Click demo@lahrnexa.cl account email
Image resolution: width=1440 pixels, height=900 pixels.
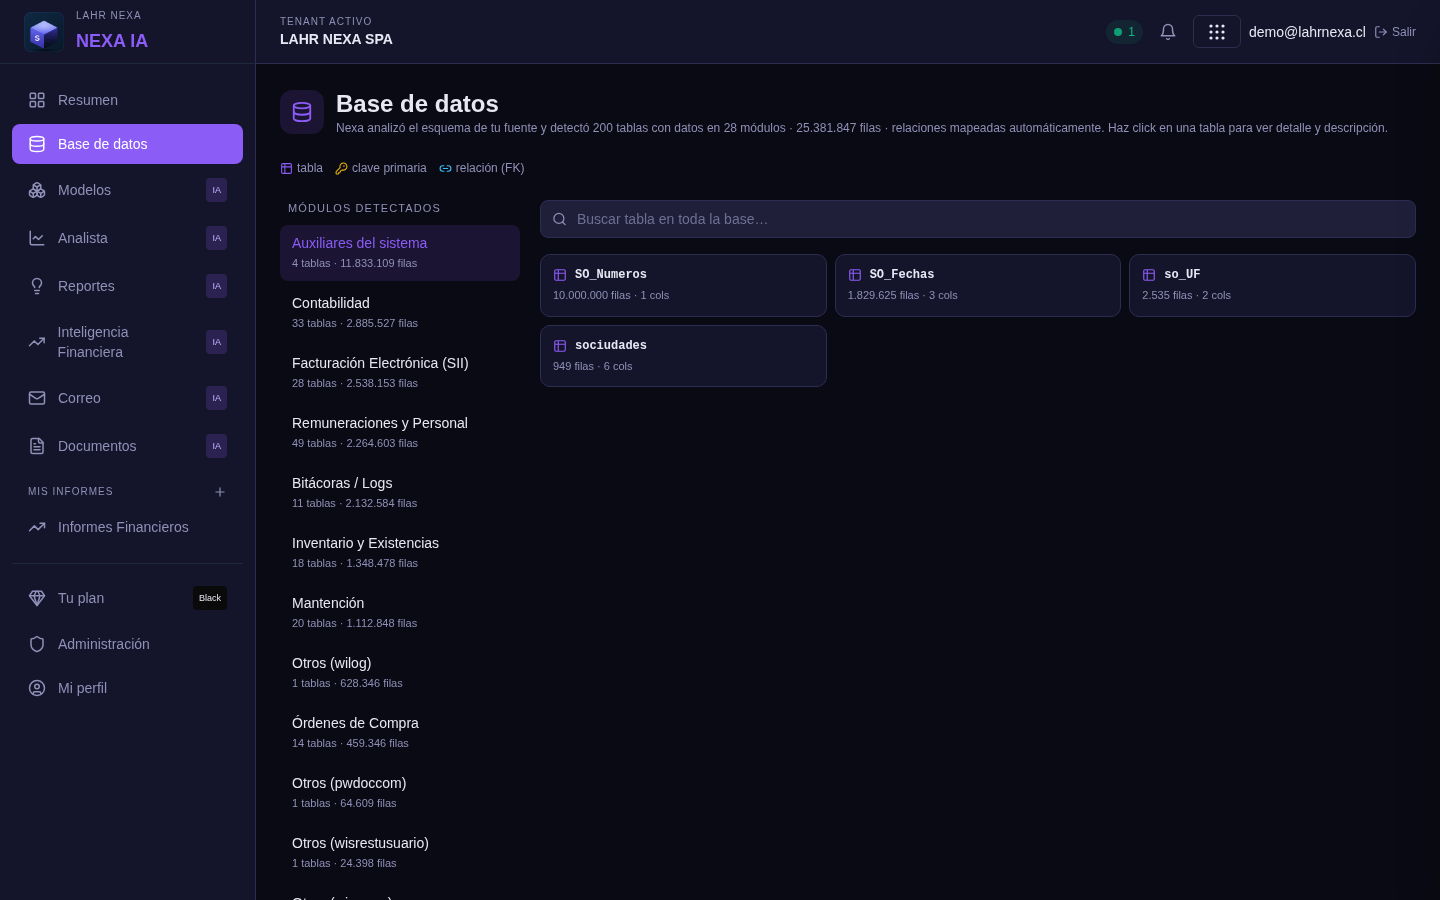click(x=1307, y=32)
